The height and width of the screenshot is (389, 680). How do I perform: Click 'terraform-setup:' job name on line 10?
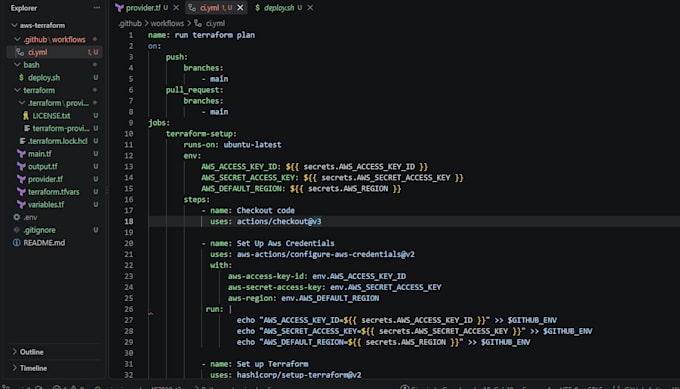(201, 134)
